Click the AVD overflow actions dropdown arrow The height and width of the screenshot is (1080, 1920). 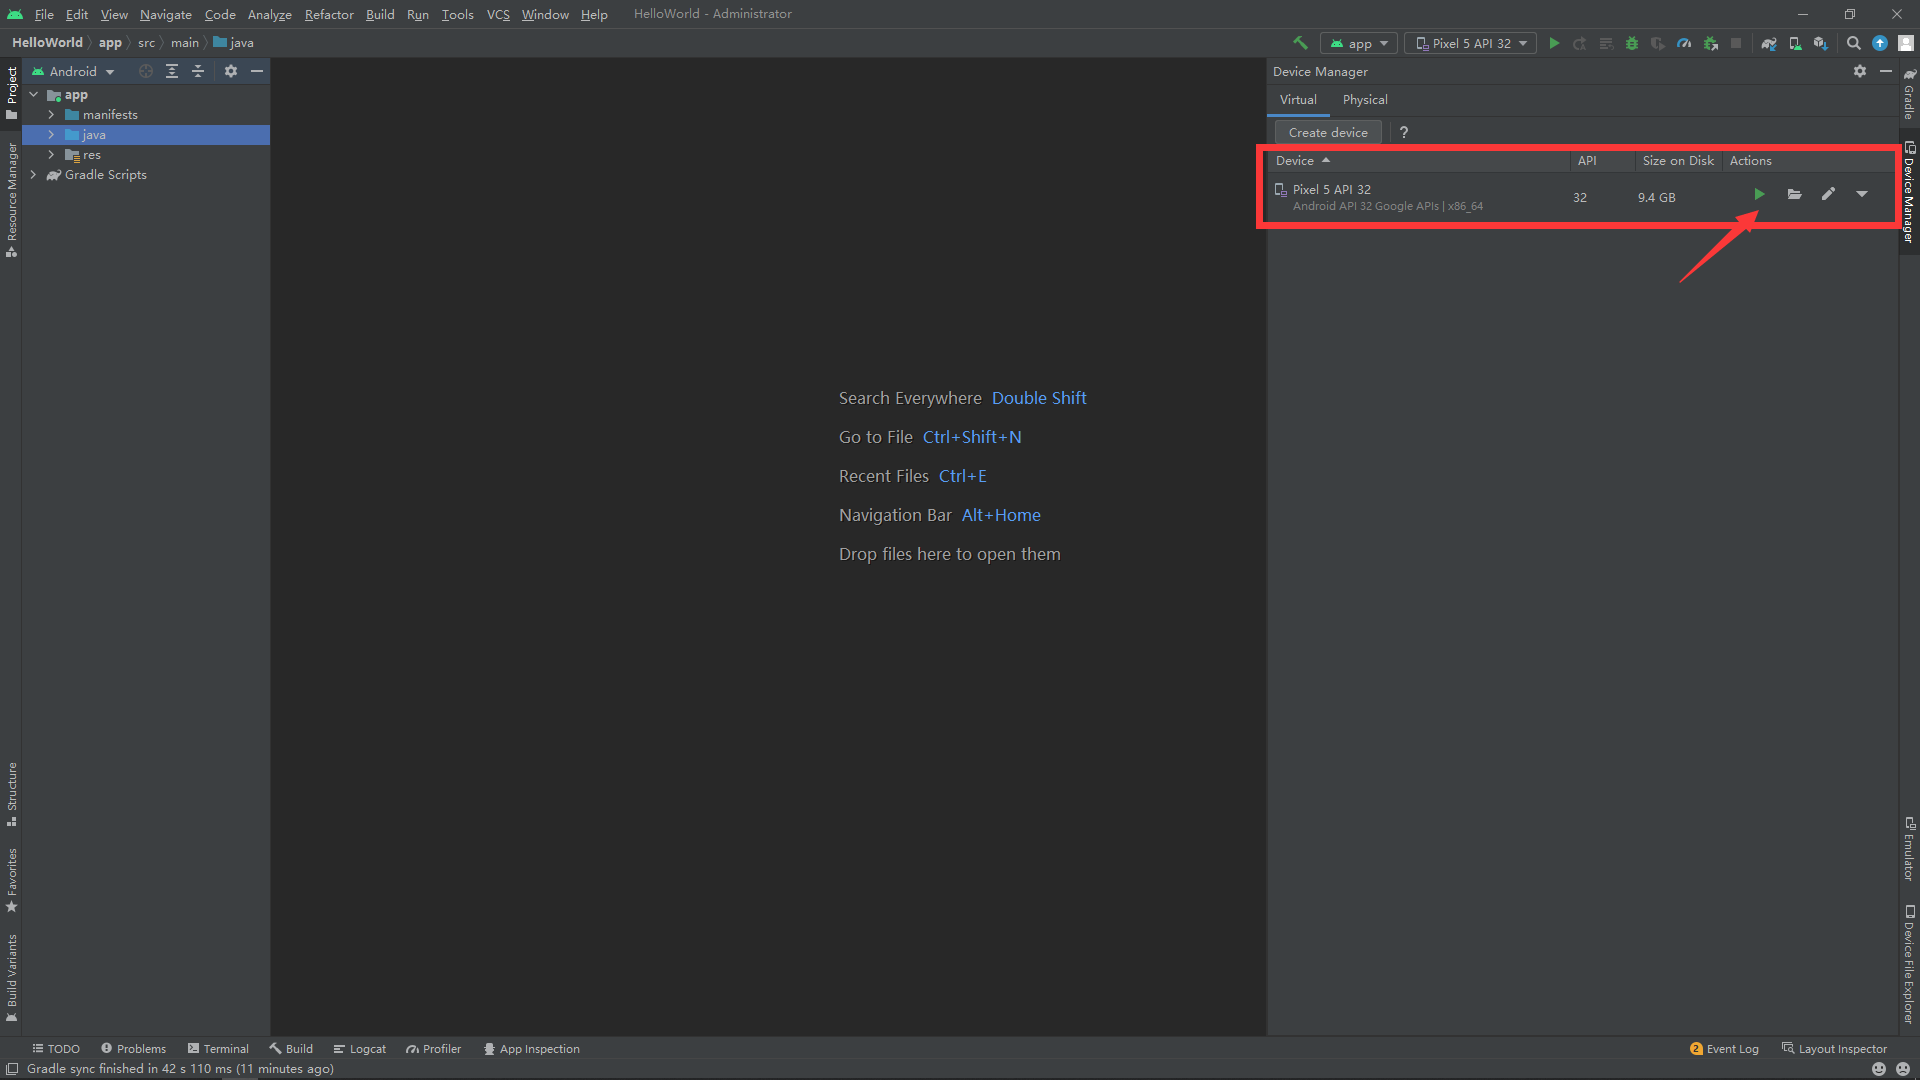point(1863,195)
